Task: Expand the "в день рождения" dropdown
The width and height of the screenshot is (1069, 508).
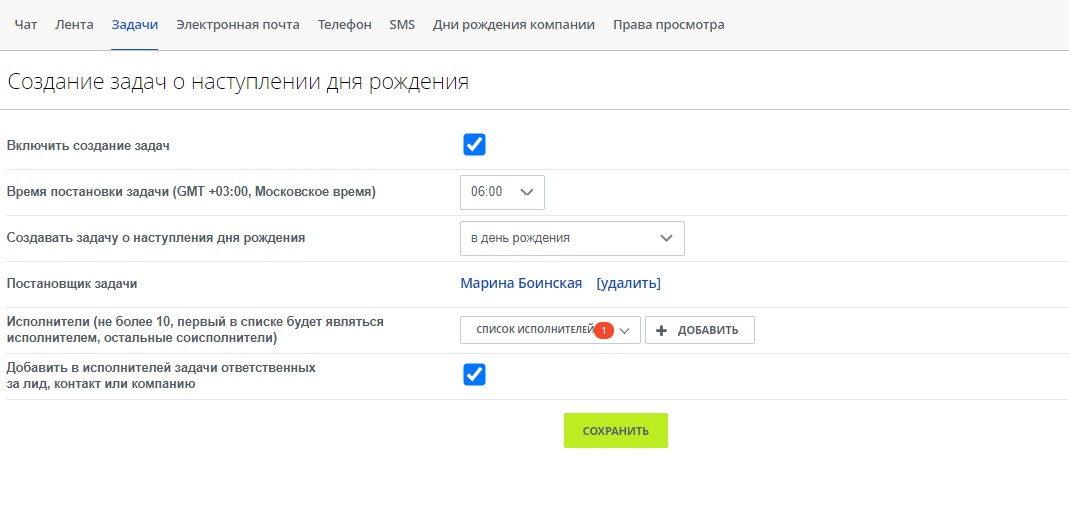Action: [572, 238]
